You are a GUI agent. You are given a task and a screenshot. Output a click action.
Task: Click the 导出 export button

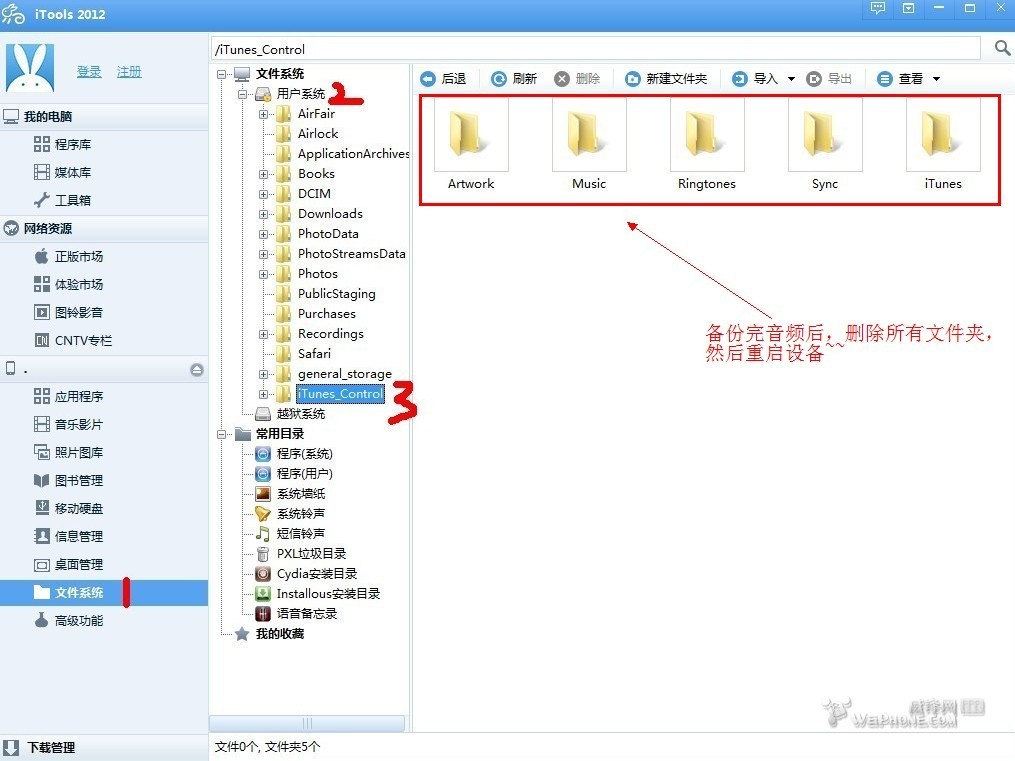tap(829, 79)
